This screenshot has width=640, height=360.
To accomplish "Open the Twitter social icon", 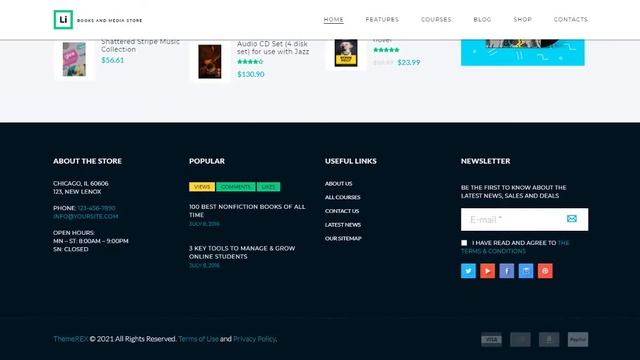I will [468, 271].
